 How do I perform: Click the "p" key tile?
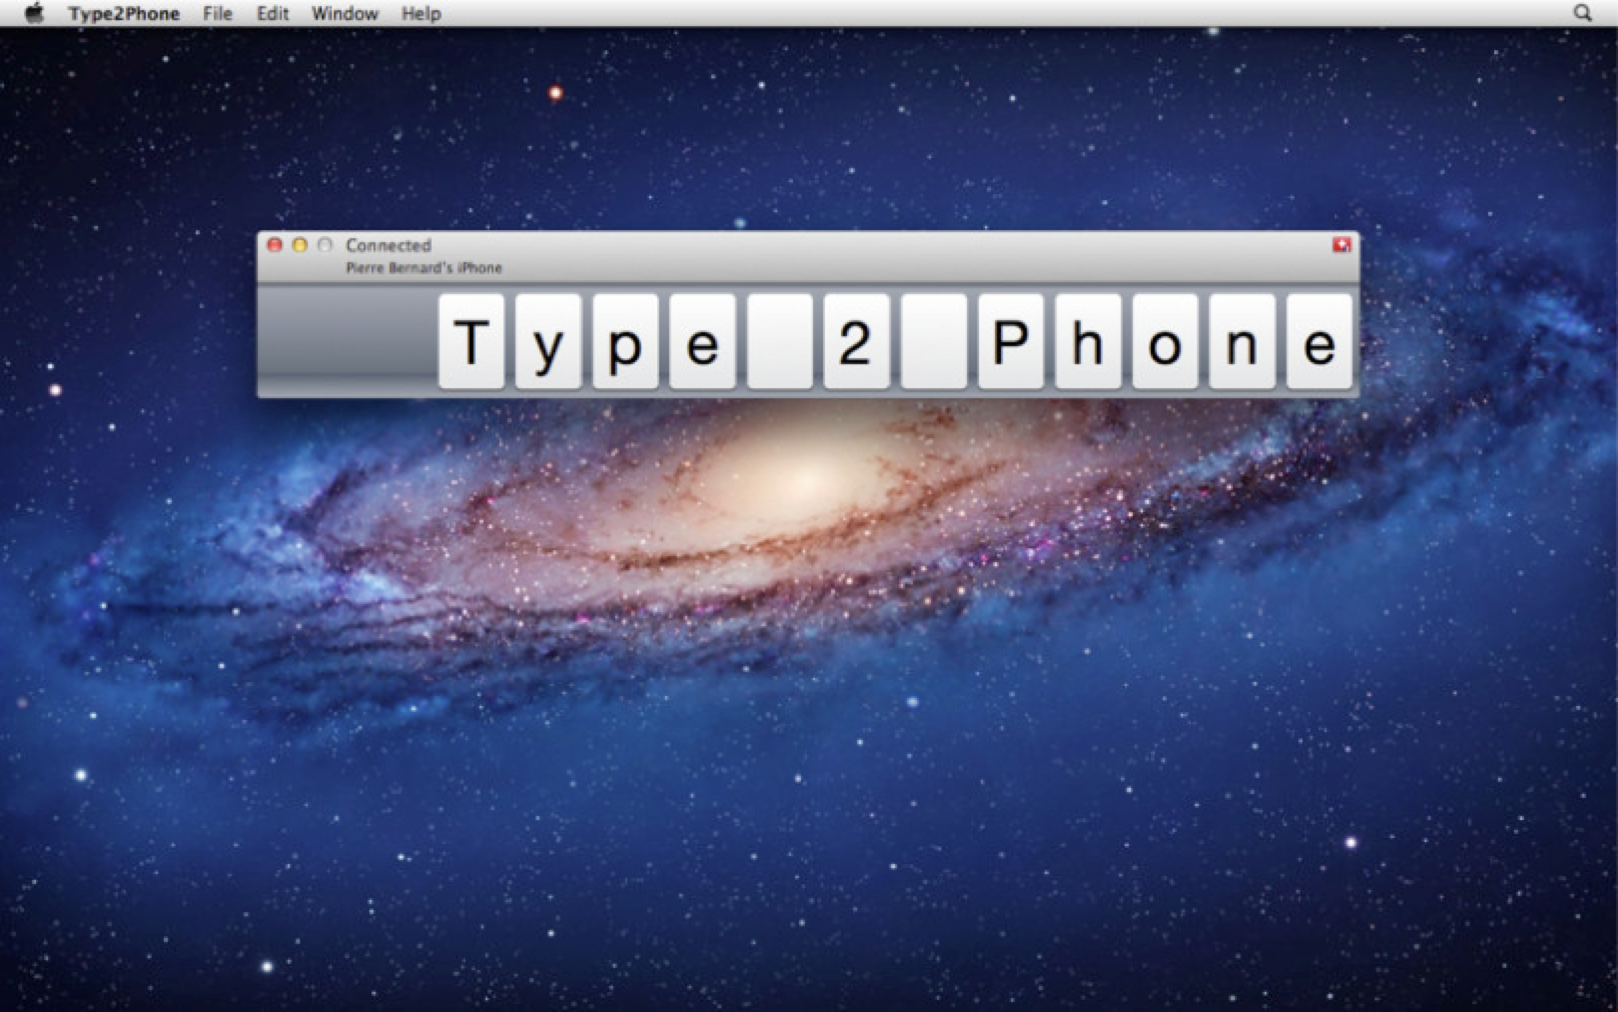[625, 341]
